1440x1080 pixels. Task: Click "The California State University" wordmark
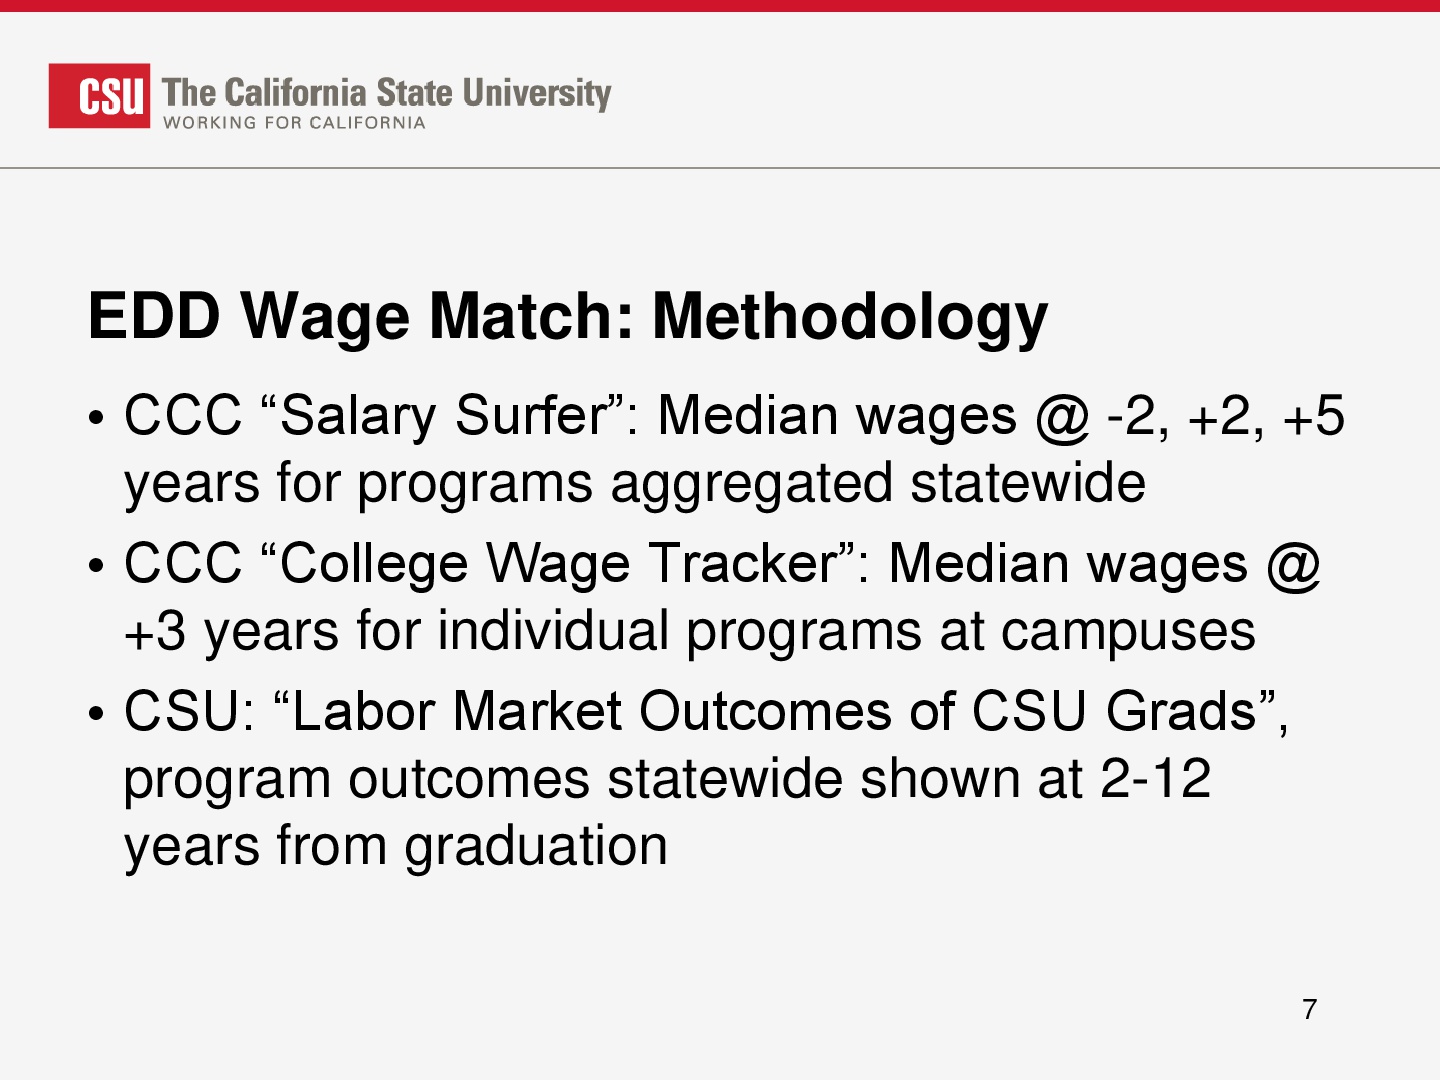tap(386, 93)
